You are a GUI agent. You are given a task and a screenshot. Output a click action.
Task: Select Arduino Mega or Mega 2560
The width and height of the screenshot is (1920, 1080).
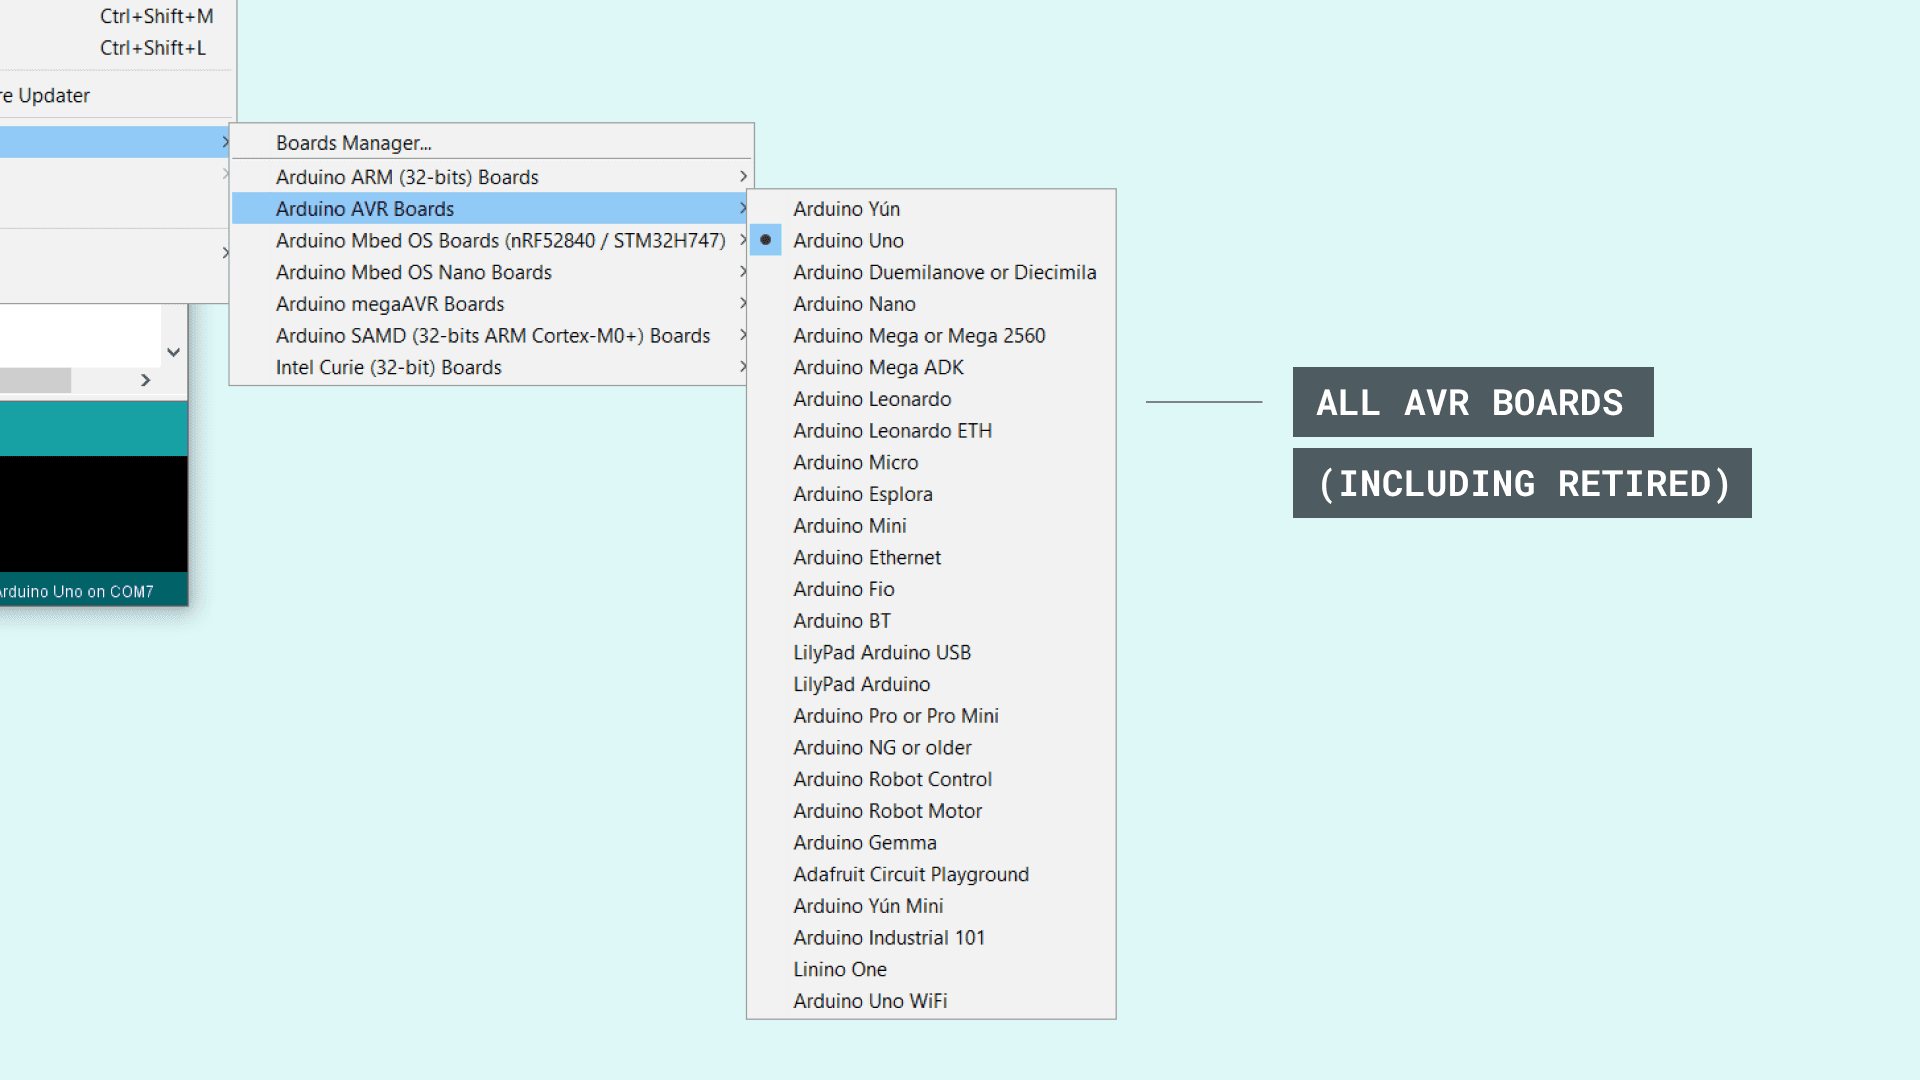pos(919,336)
